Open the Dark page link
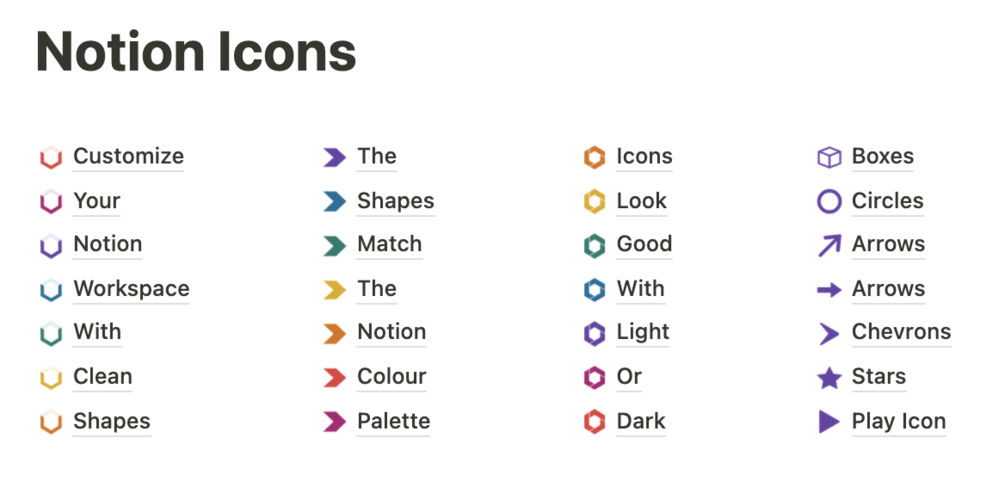 coord(641,421)
